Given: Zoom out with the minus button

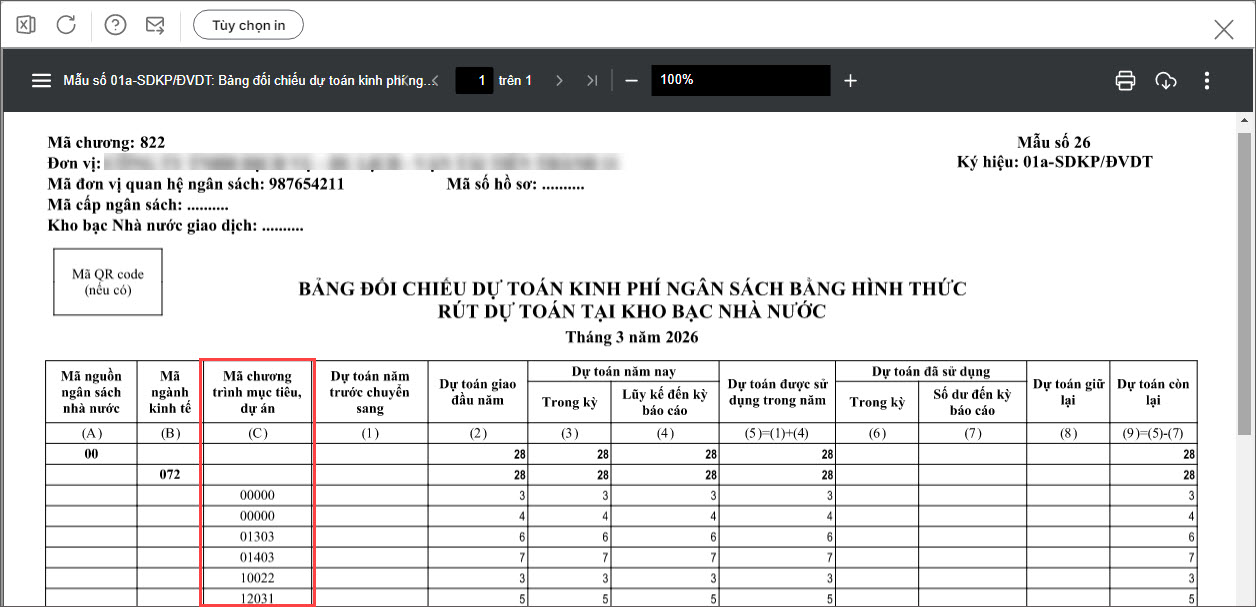Looking at the screenshot, I should pos(631,81).
